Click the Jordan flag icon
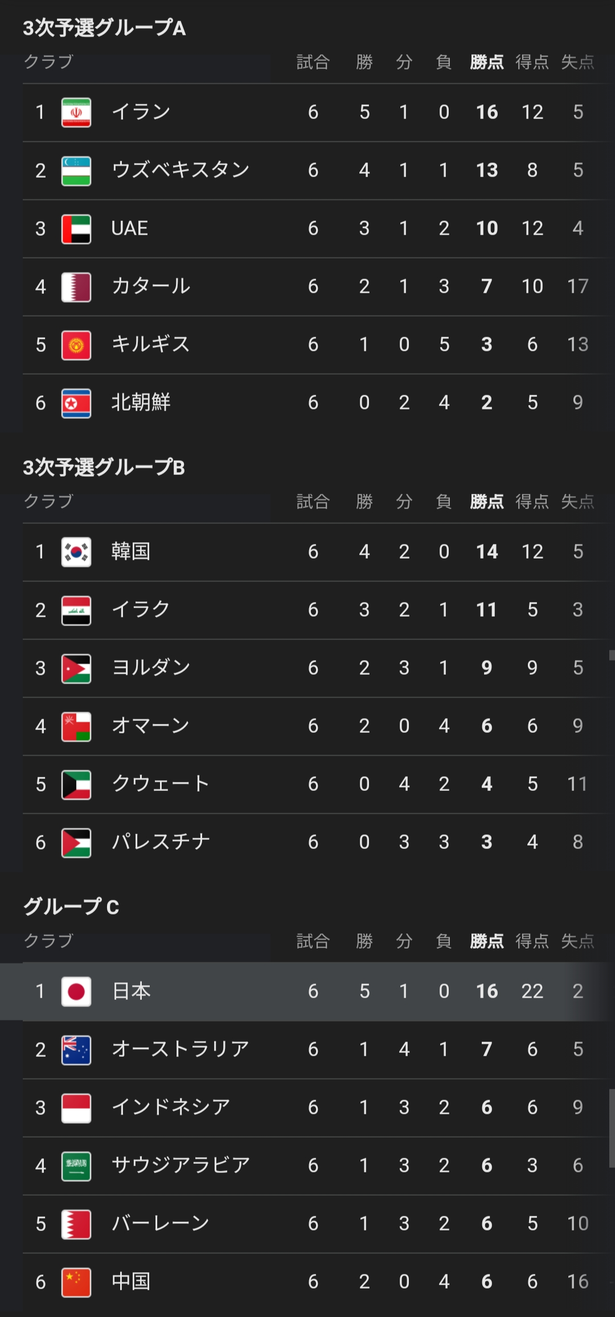 point(76,667)
